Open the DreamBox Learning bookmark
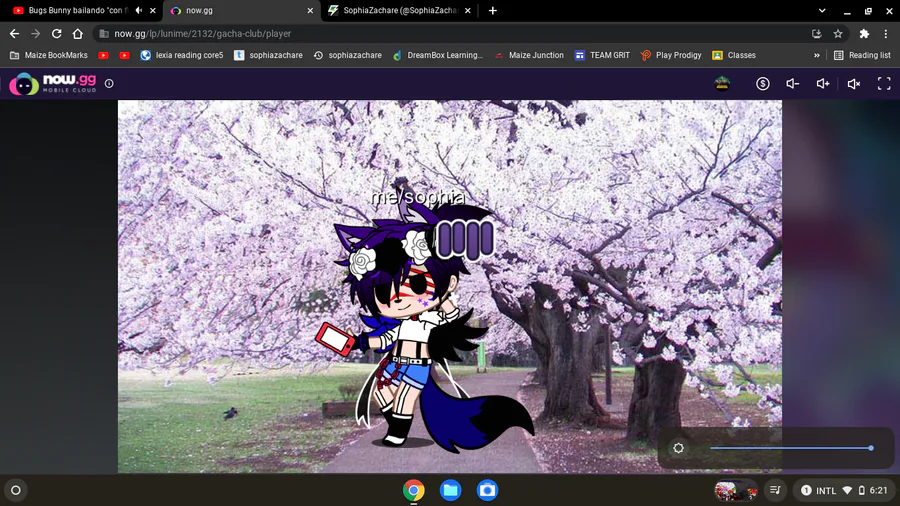 point(438,55)
